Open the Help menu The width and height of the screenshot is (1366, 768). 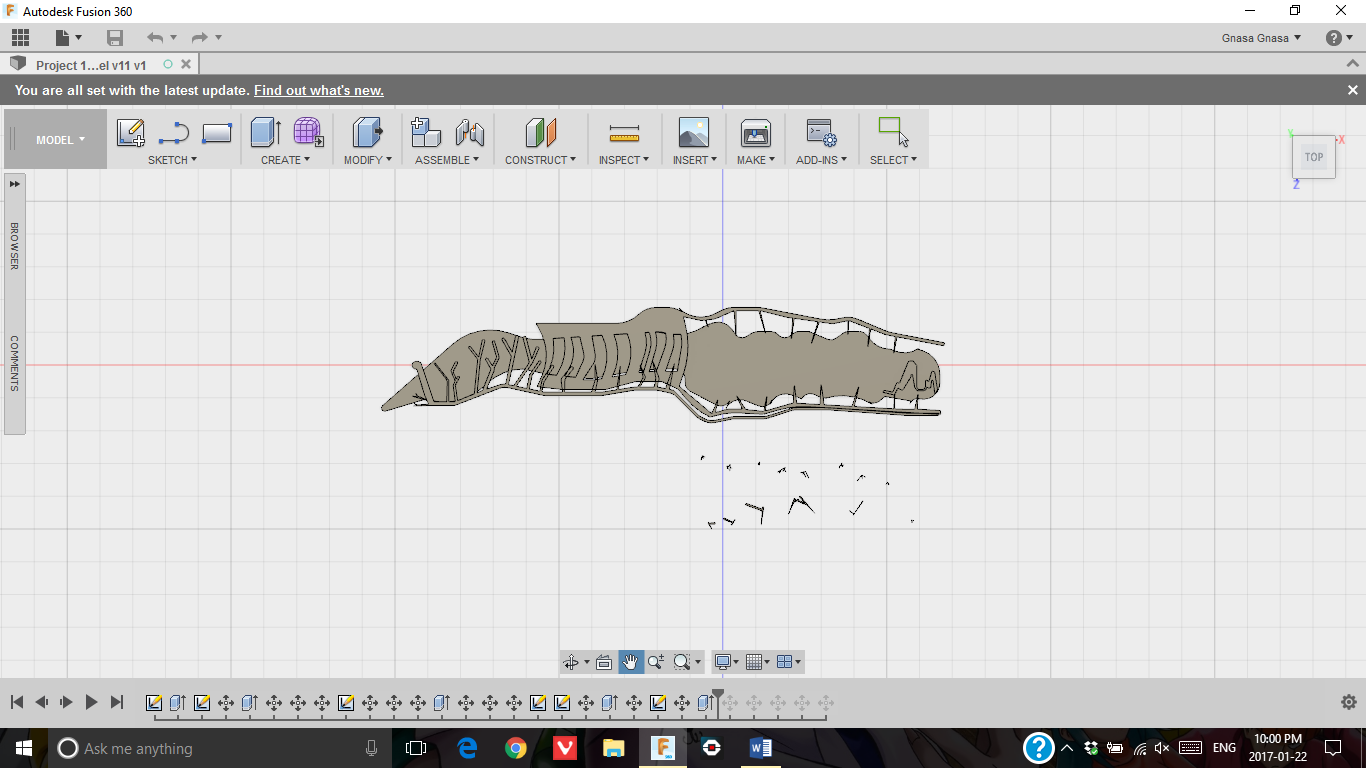(1339, 38)
